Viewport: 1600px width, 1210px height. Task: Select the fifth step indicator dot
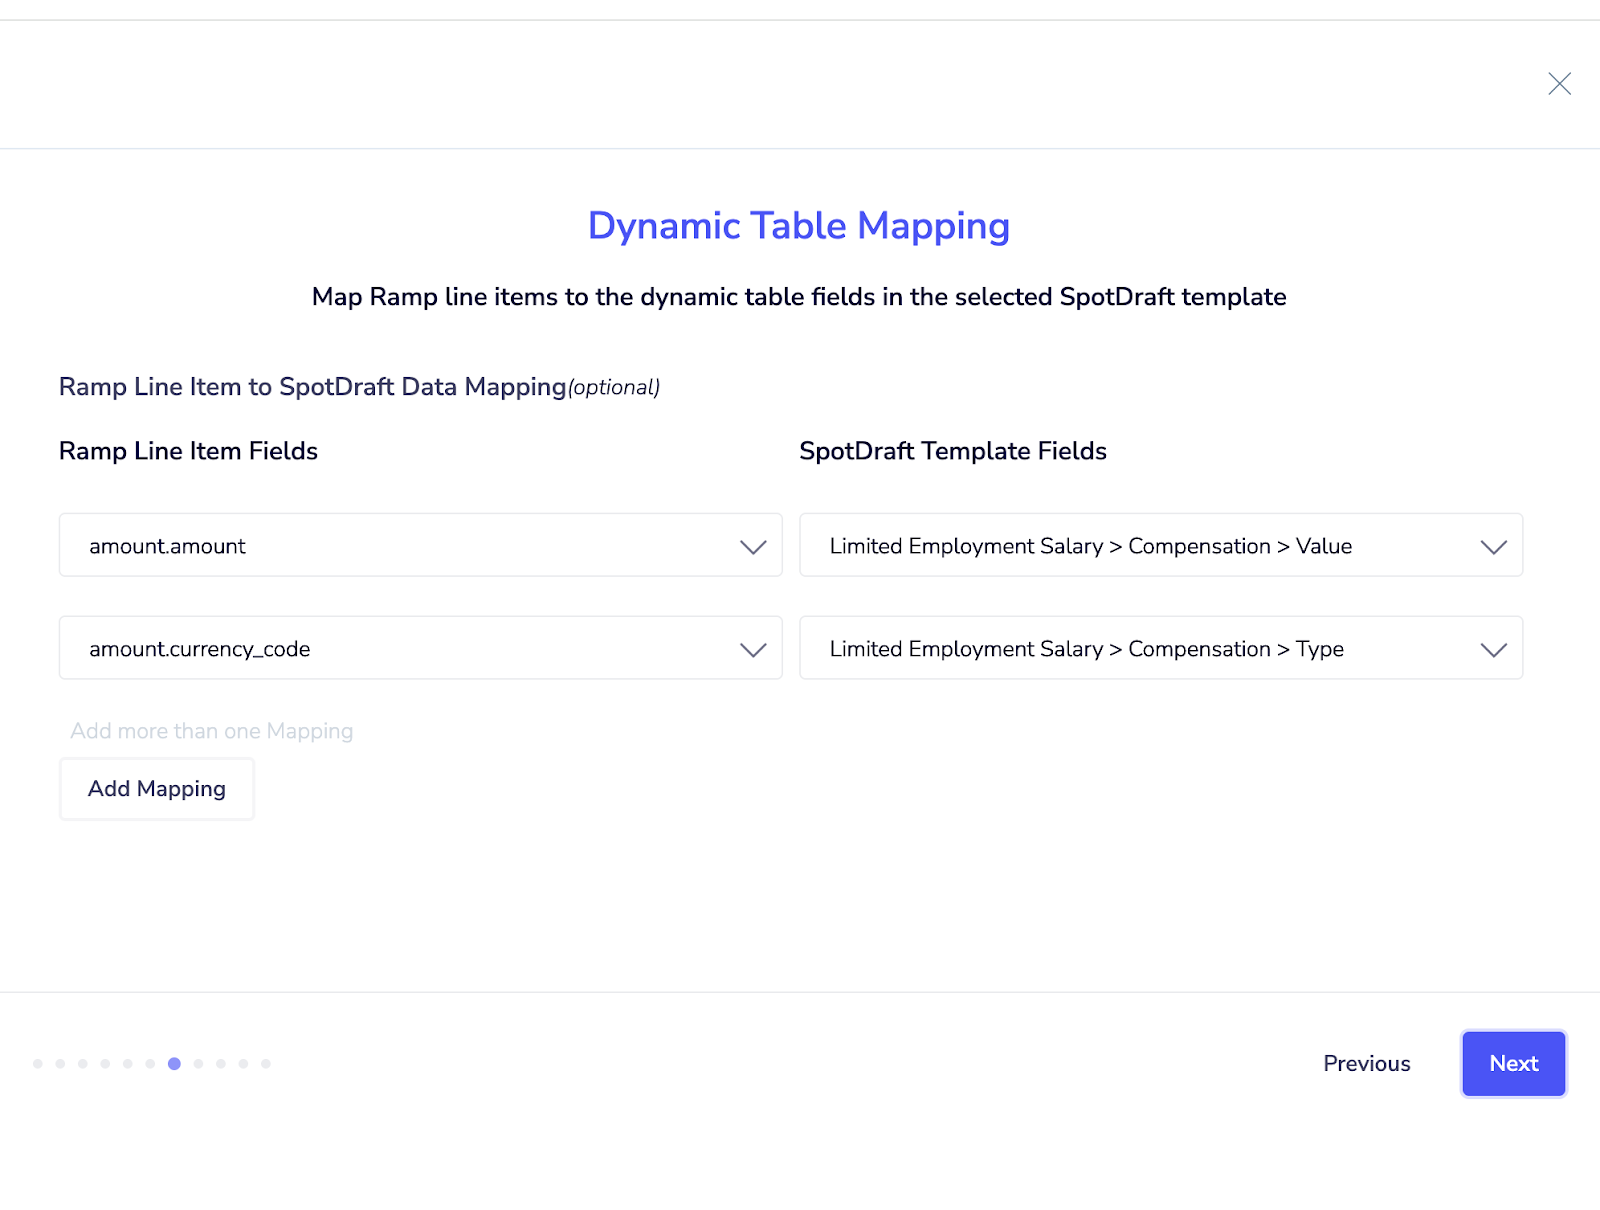pos(128,1064)
